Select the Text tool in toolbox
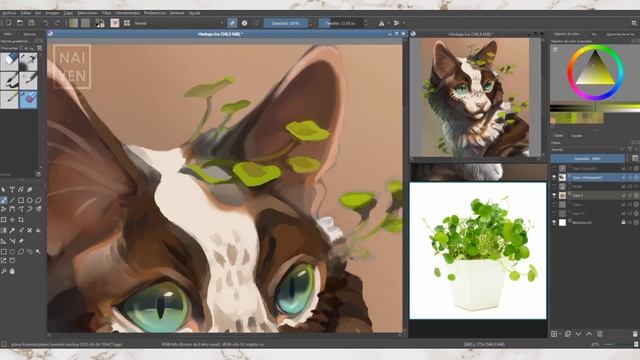 (12, 190)
